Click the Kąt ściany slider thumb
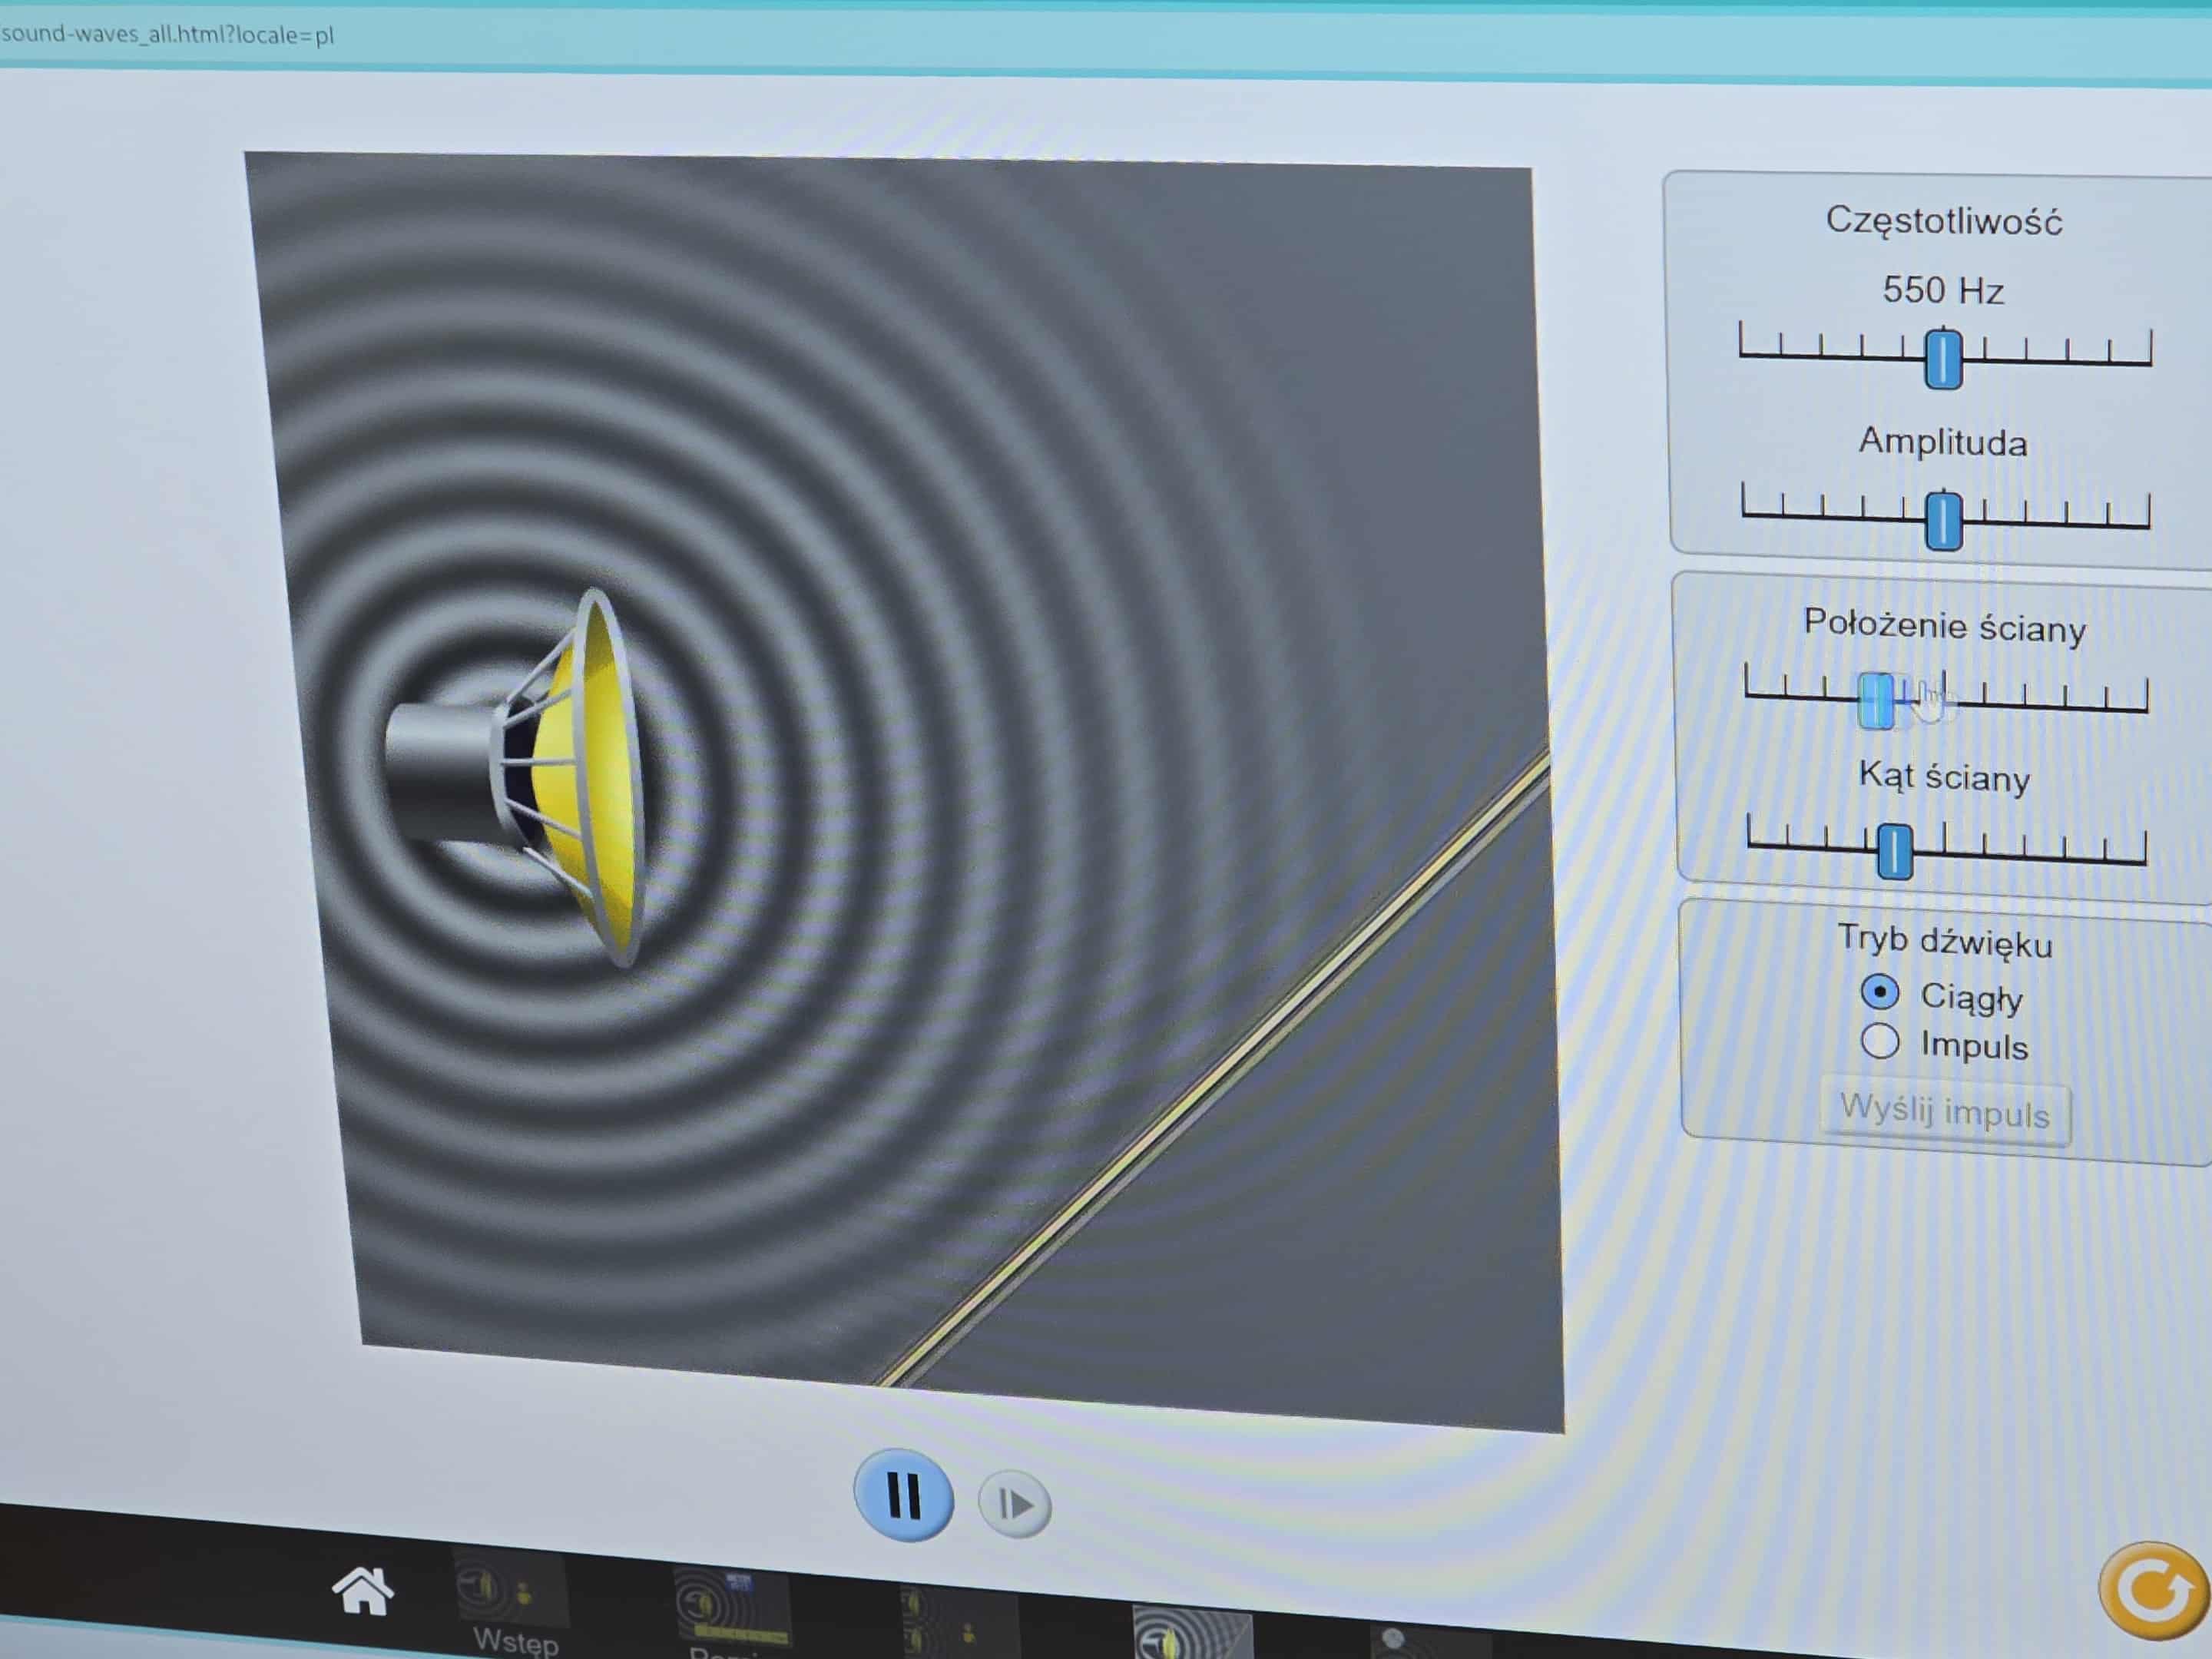The image size is (2212, 1659). click(1894, 851)
